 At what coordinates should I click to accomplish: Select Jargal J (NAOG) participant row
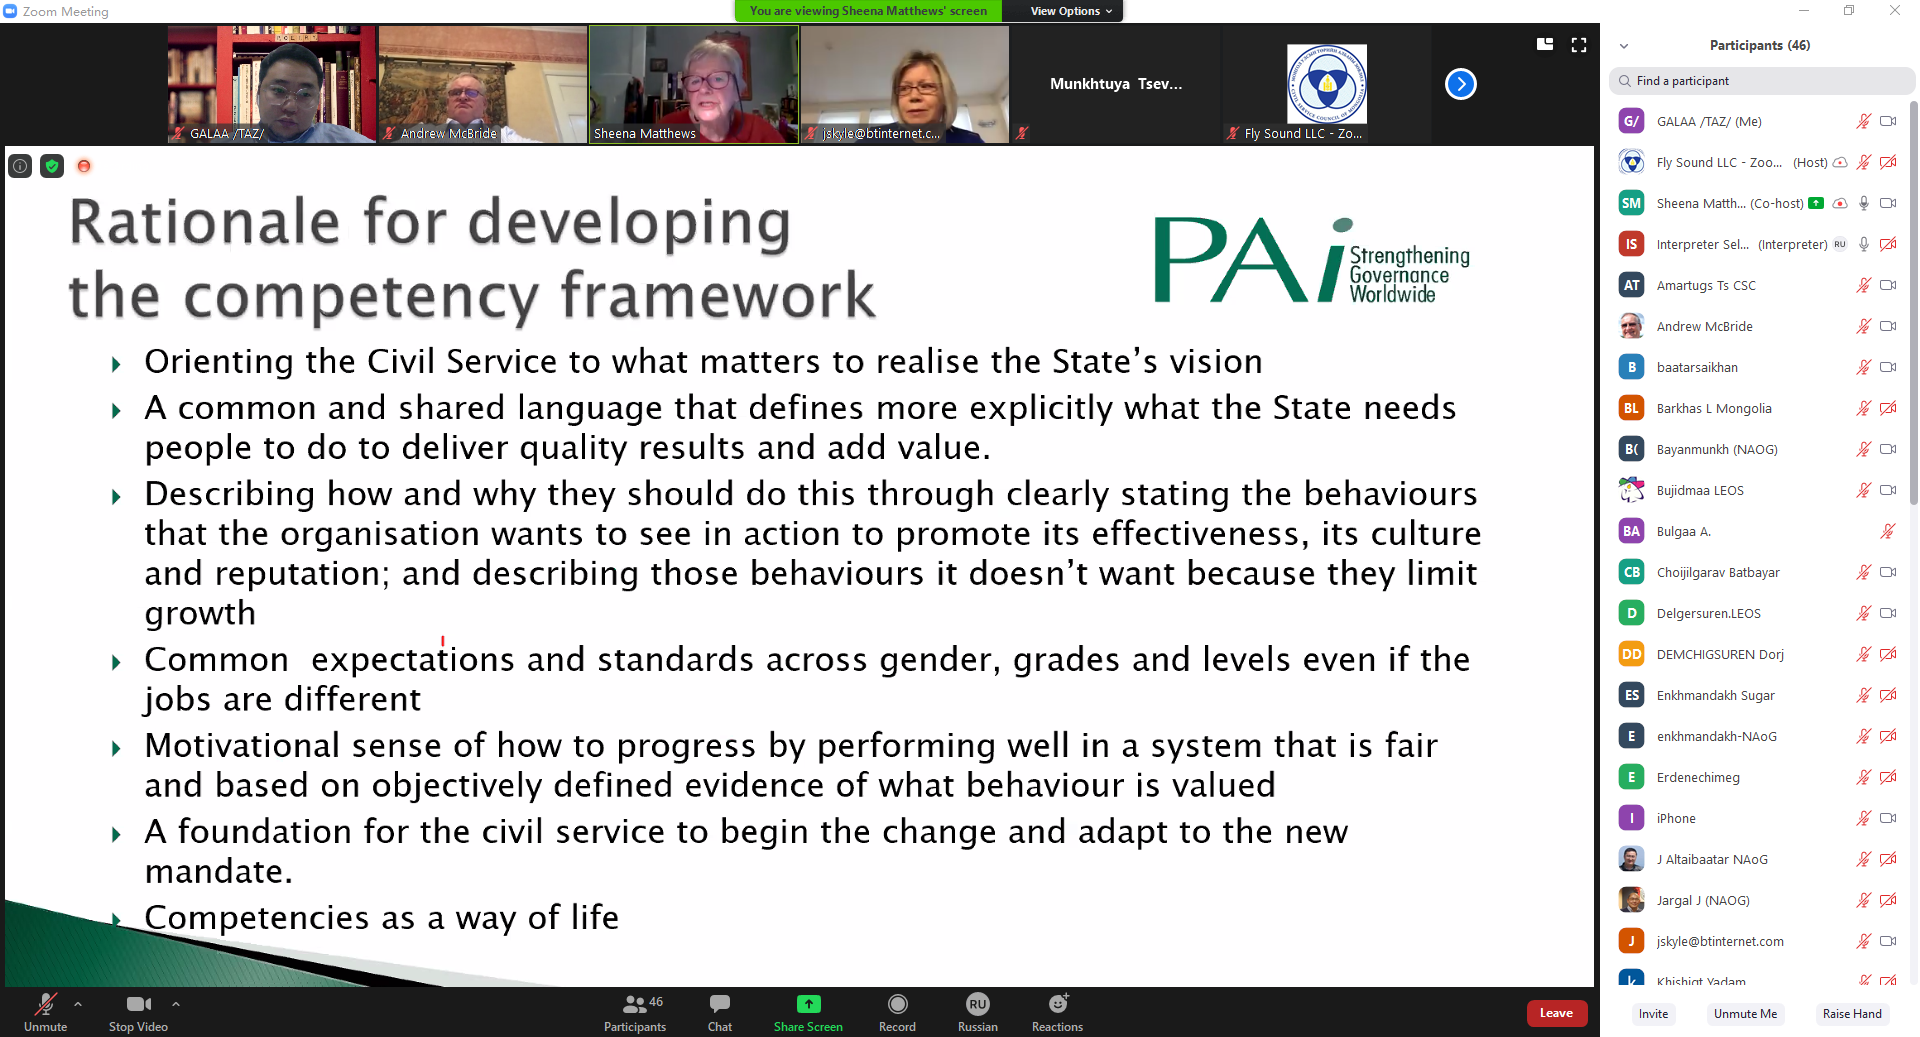[1758, 900]
